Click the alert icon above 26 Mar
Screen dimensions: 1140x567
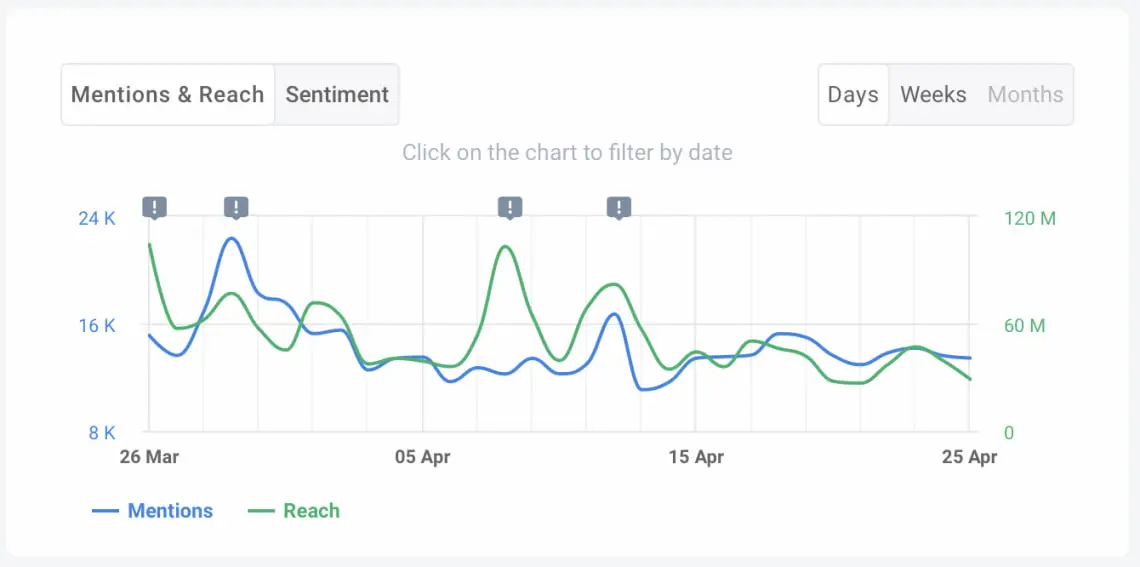click(x=154, y=207)
